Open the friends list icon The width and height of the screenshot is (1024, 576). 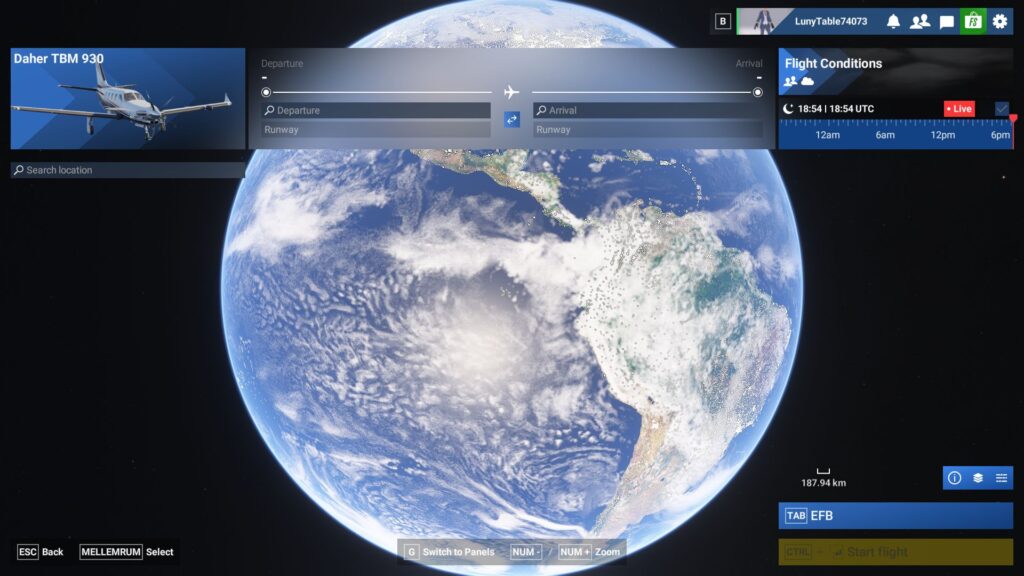click(919, 21)
